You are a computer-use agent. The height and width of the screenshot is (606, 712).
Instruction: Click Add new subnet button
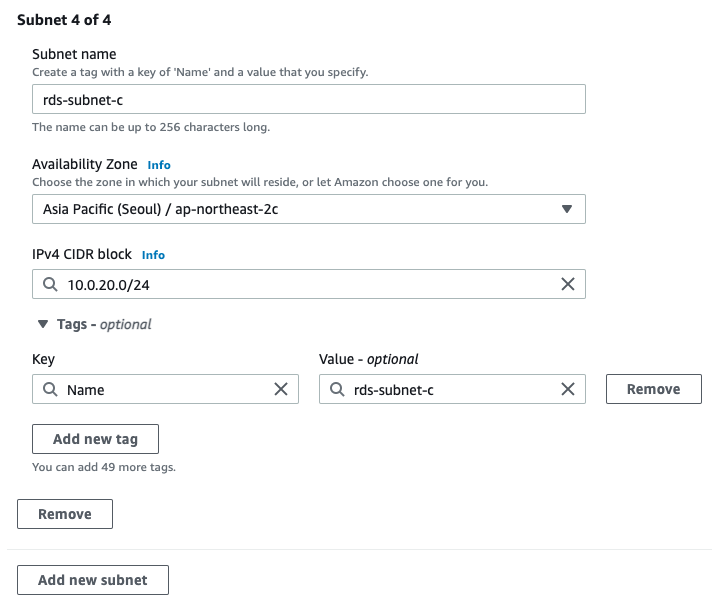(93, 580)
